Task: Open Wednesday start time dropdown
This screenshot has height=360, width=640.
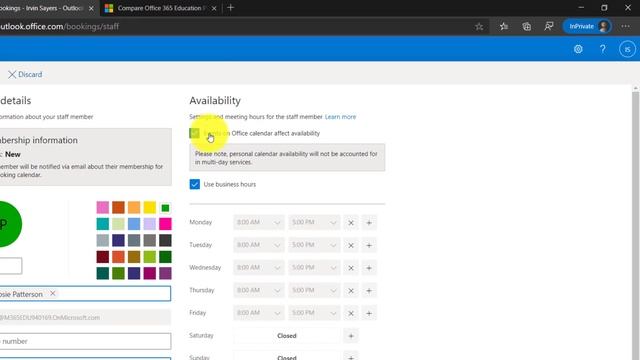Action: click(x=258, y=268)
